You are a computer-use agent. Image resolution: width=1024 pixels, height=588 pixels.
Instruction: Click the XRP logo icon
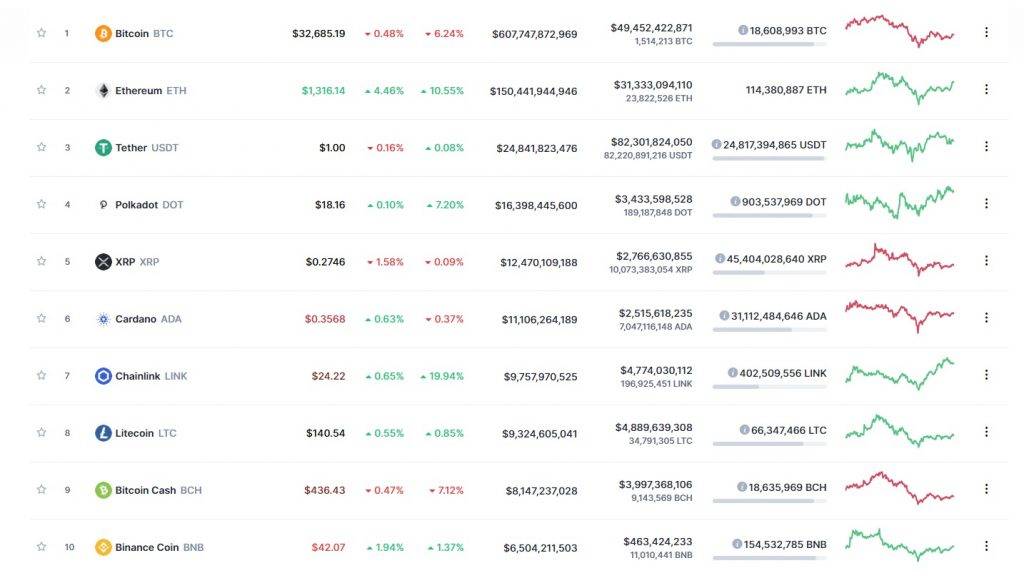click(103, 262)
